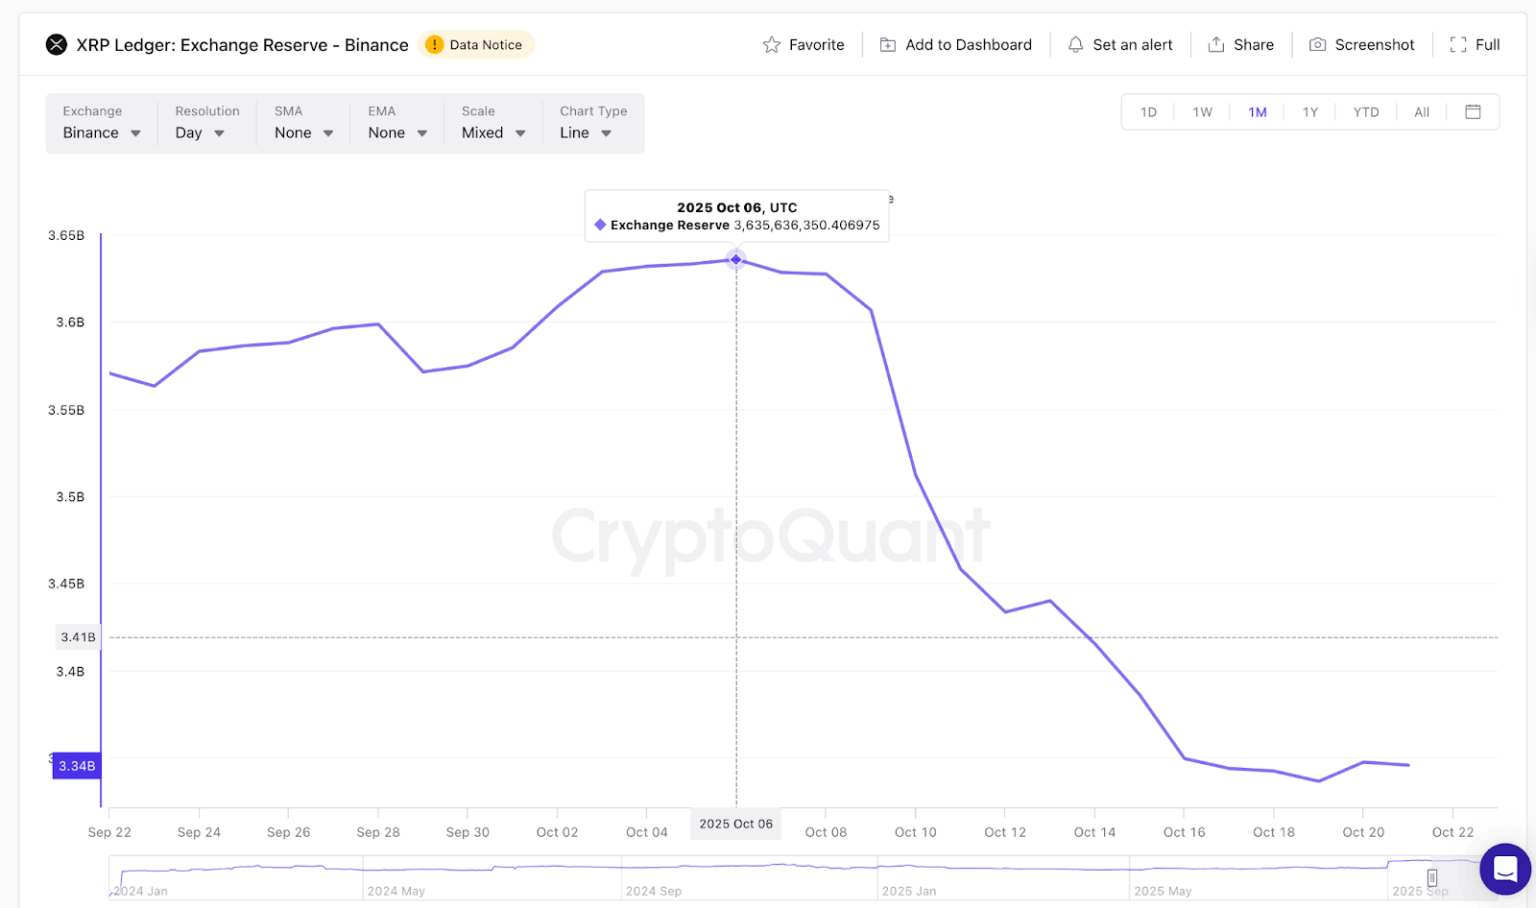The width and height of the screenshot is (1536, 908).
Task: Expand the Chart Type Line dropdown
Action: tap(585, 133)
